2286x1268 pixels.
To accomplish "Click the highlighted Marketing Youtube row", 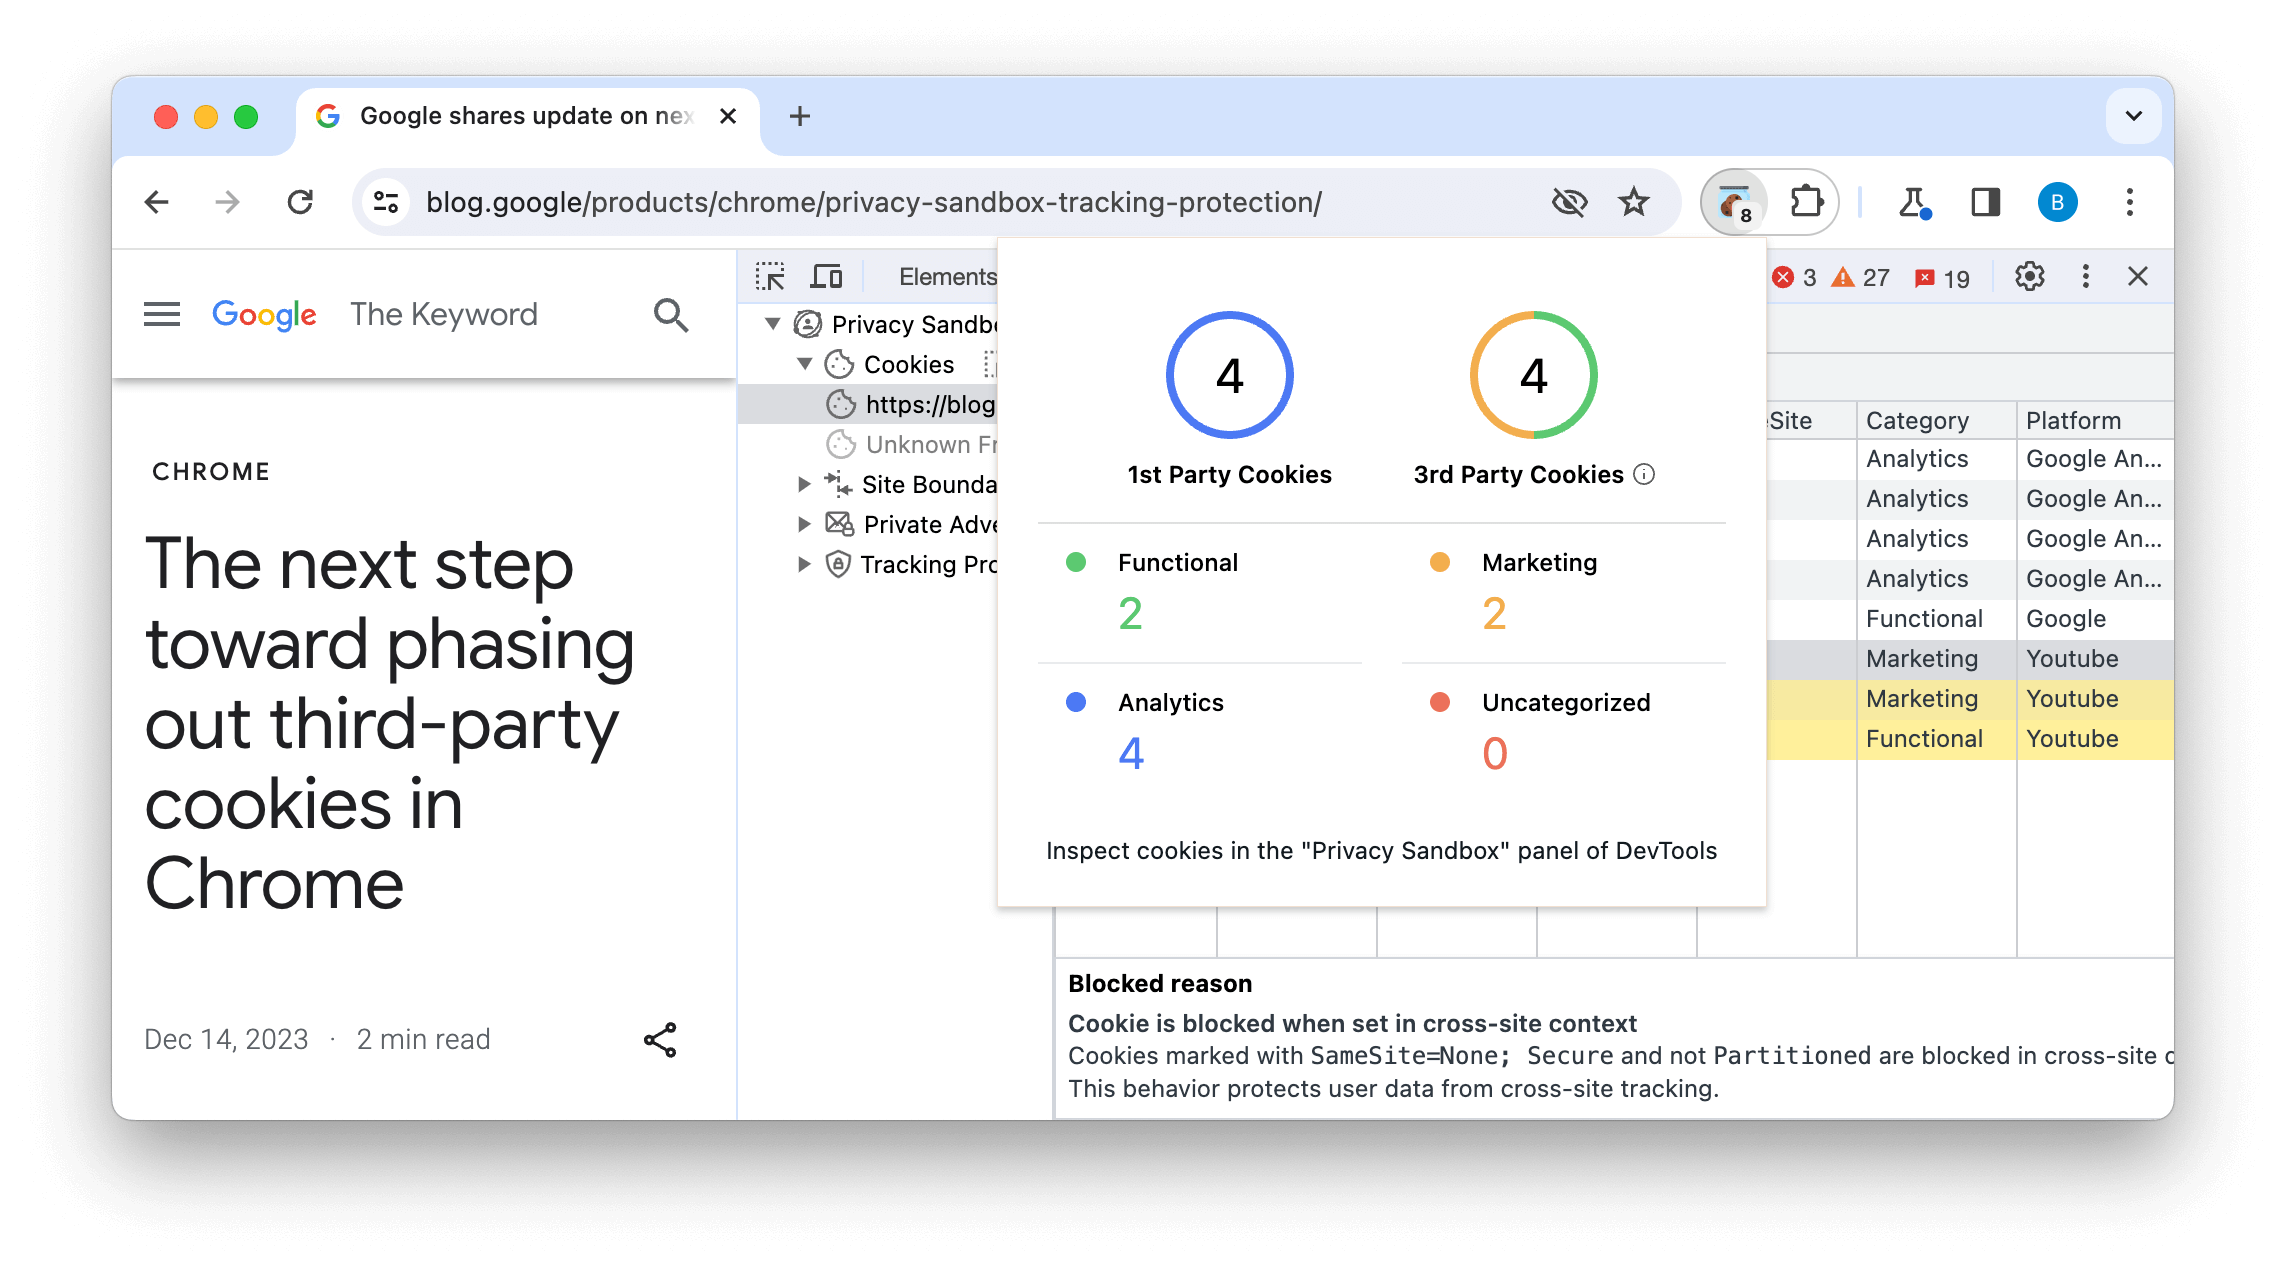I will tap(1975, 698).
